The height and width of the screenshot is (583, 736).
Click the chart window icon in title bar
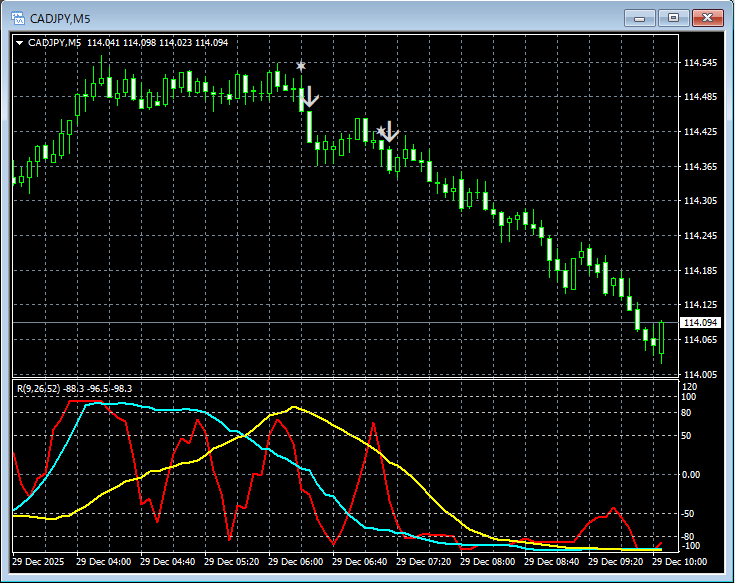point(17,17)
